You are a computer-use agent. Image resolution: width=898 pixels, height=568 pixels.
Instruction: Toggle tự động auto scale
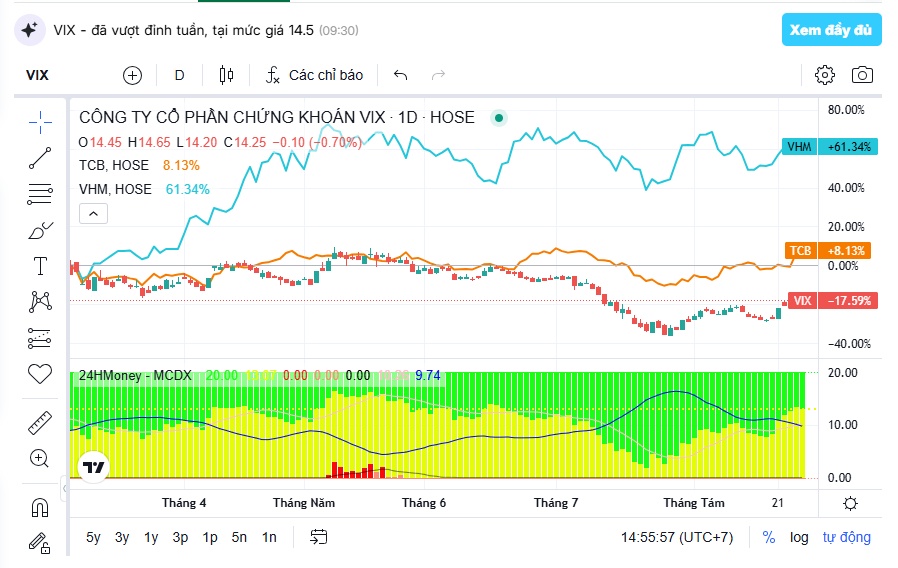pyautogui.click(x=846, y=537)
